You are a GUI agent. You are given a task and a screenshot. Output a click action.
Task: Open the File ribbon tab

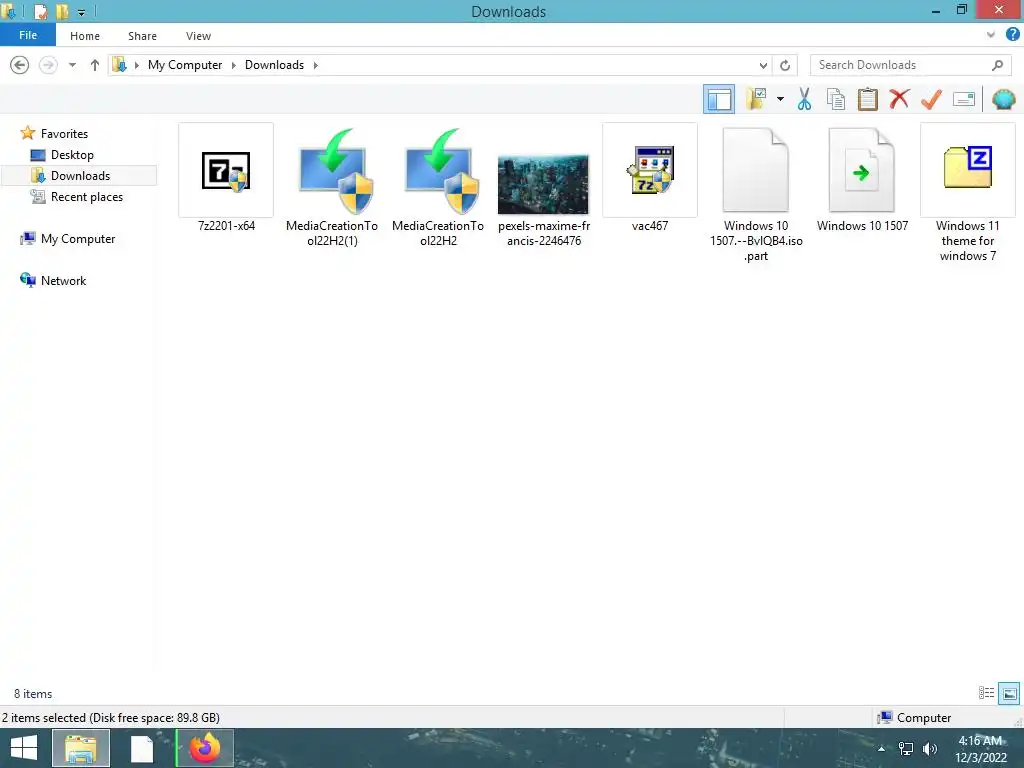click(x=28, y=35)
